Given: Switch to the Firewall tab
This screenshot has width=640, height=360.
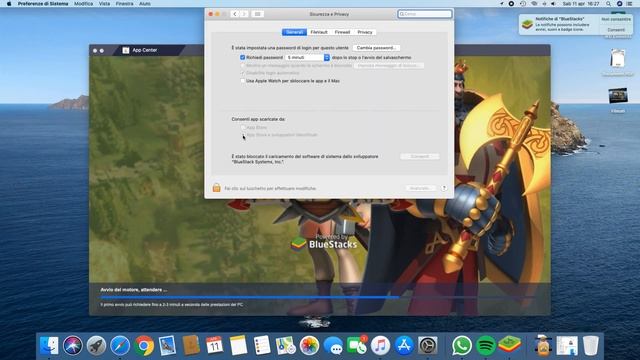Looking at the screenshot, I should (x=342, y=32).
